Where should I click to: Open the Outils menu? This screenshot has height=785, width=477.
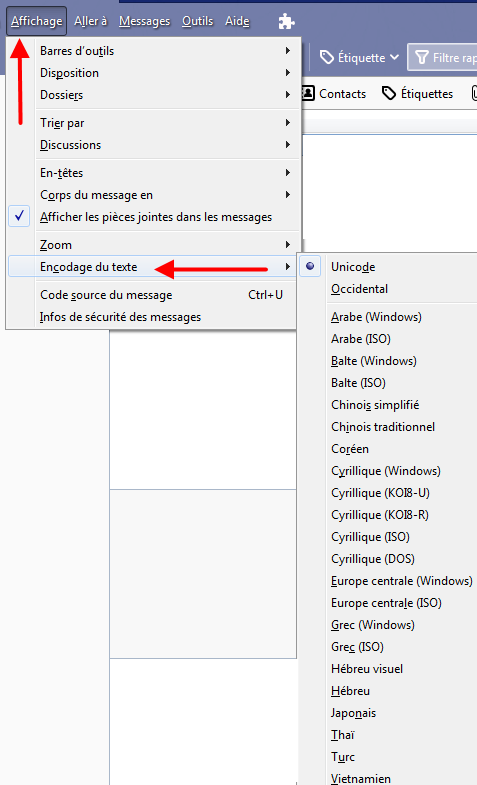pos(197,21)
